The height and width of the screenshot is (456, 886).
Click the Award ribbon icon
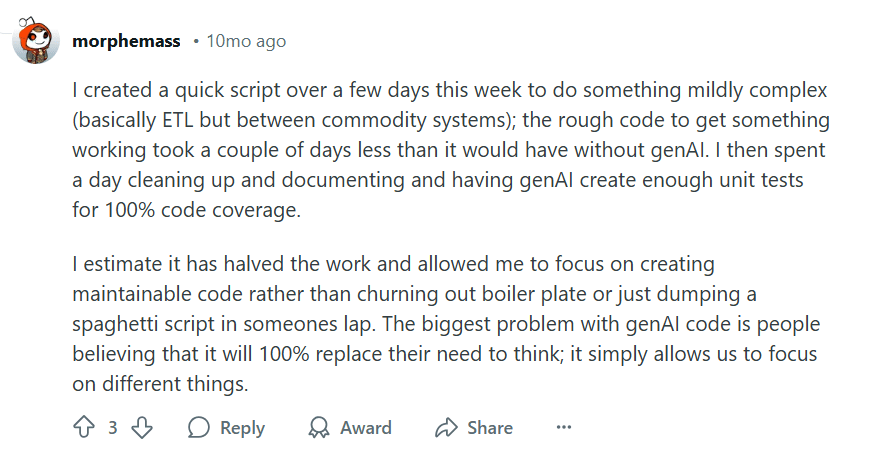(319, 428)
